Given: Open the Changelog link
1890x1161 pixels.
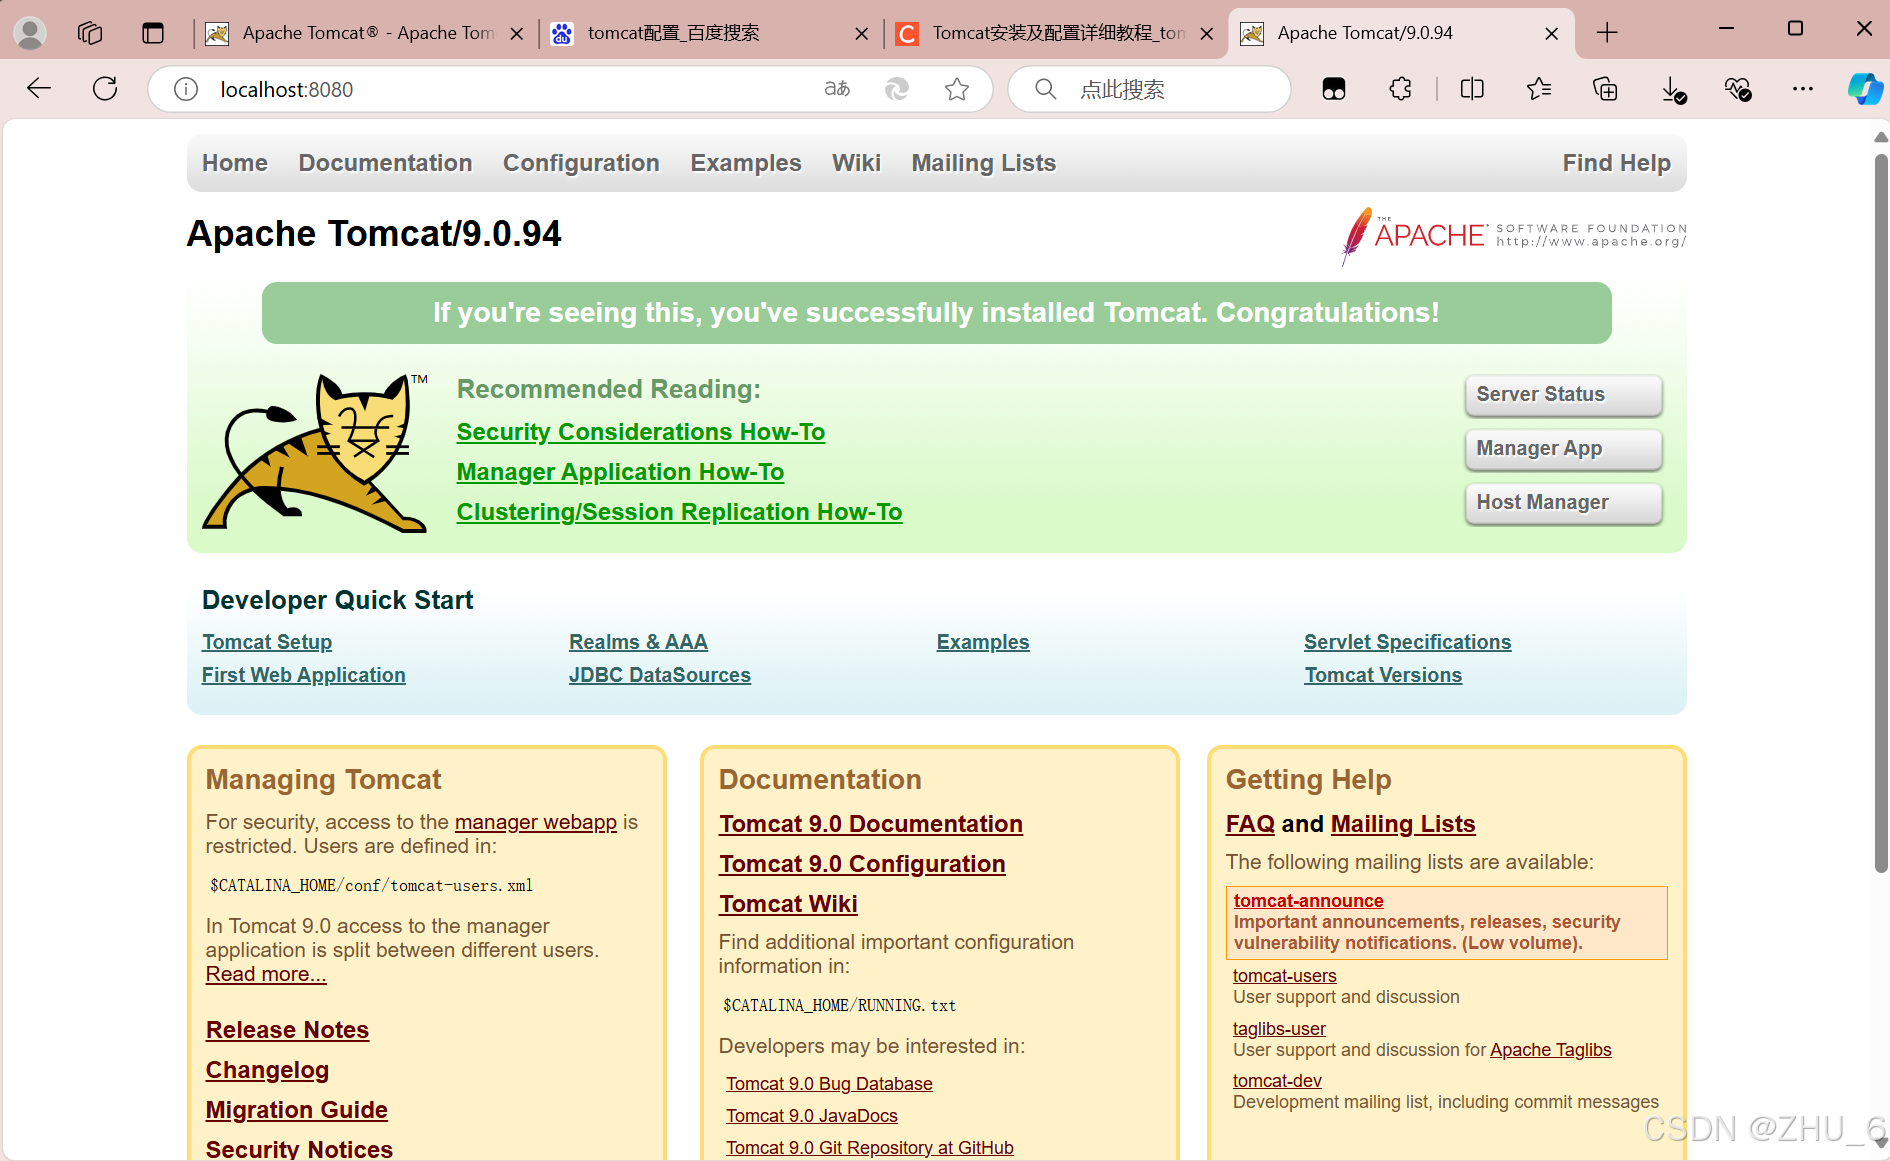Looking at the screenshot, I should pyautogui.click(x=267, y=1070).
